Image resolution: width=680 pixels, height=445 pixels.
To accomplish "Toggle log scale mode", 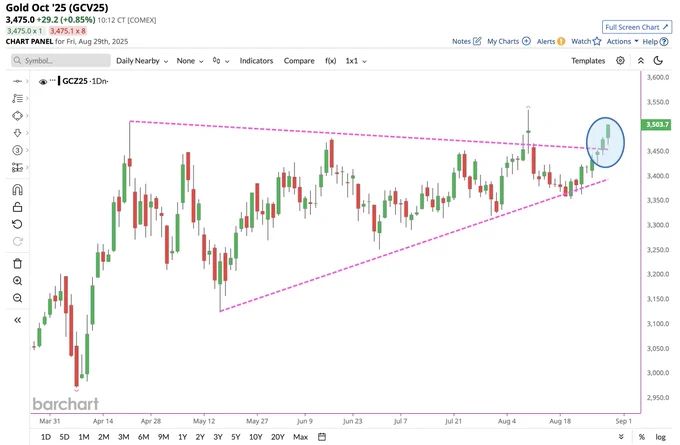I will 660,437.
